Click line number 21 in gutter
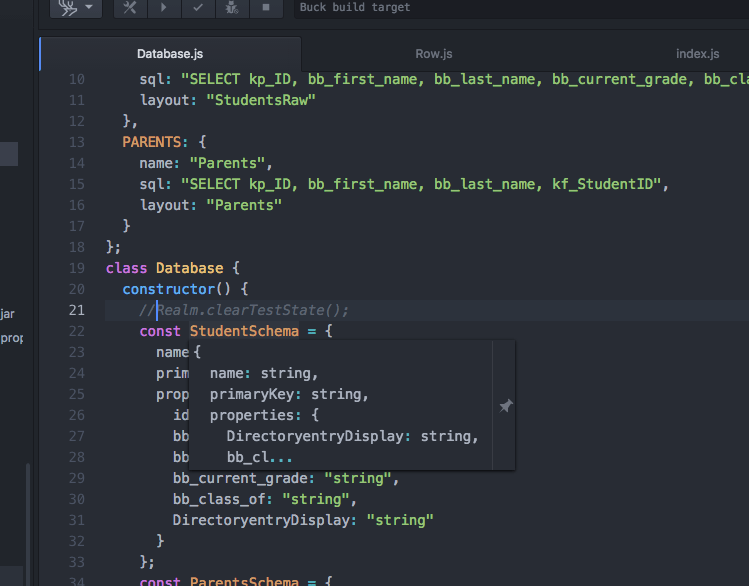Viewport: 749px width, 586px height. click(x=76, y=310)
